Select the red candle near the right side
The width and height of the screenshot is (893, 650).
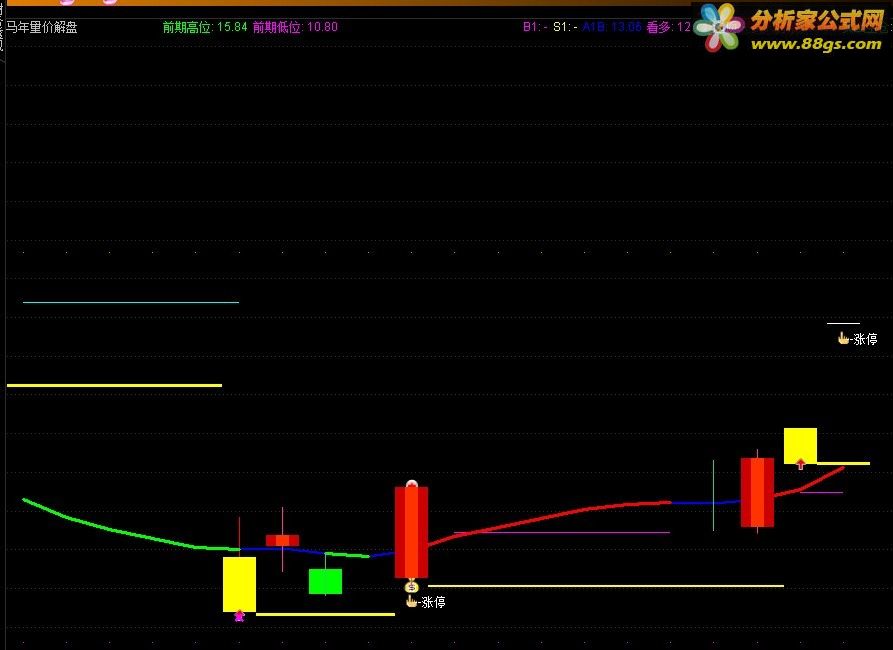757,492
